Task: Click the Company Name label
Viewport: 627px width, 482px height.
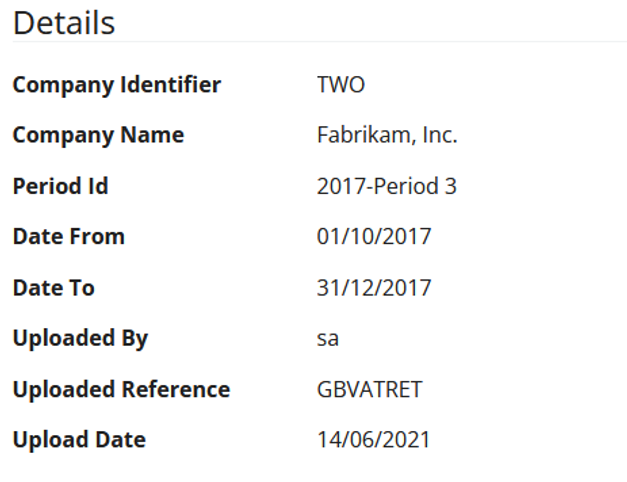Action: (98, 135)
